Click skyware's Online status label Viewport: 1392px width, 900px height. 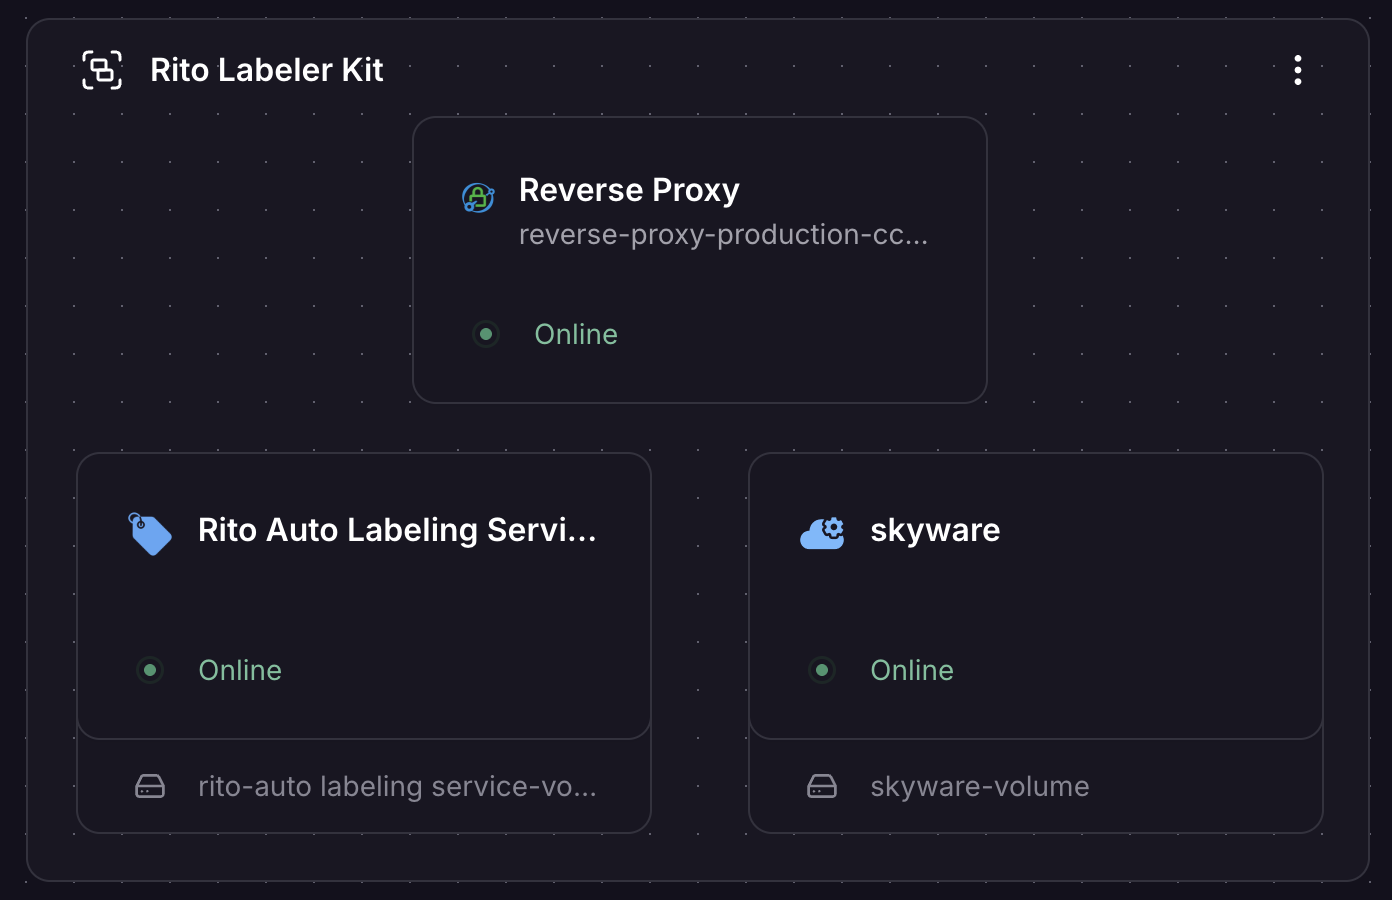[x=912, y=670]
